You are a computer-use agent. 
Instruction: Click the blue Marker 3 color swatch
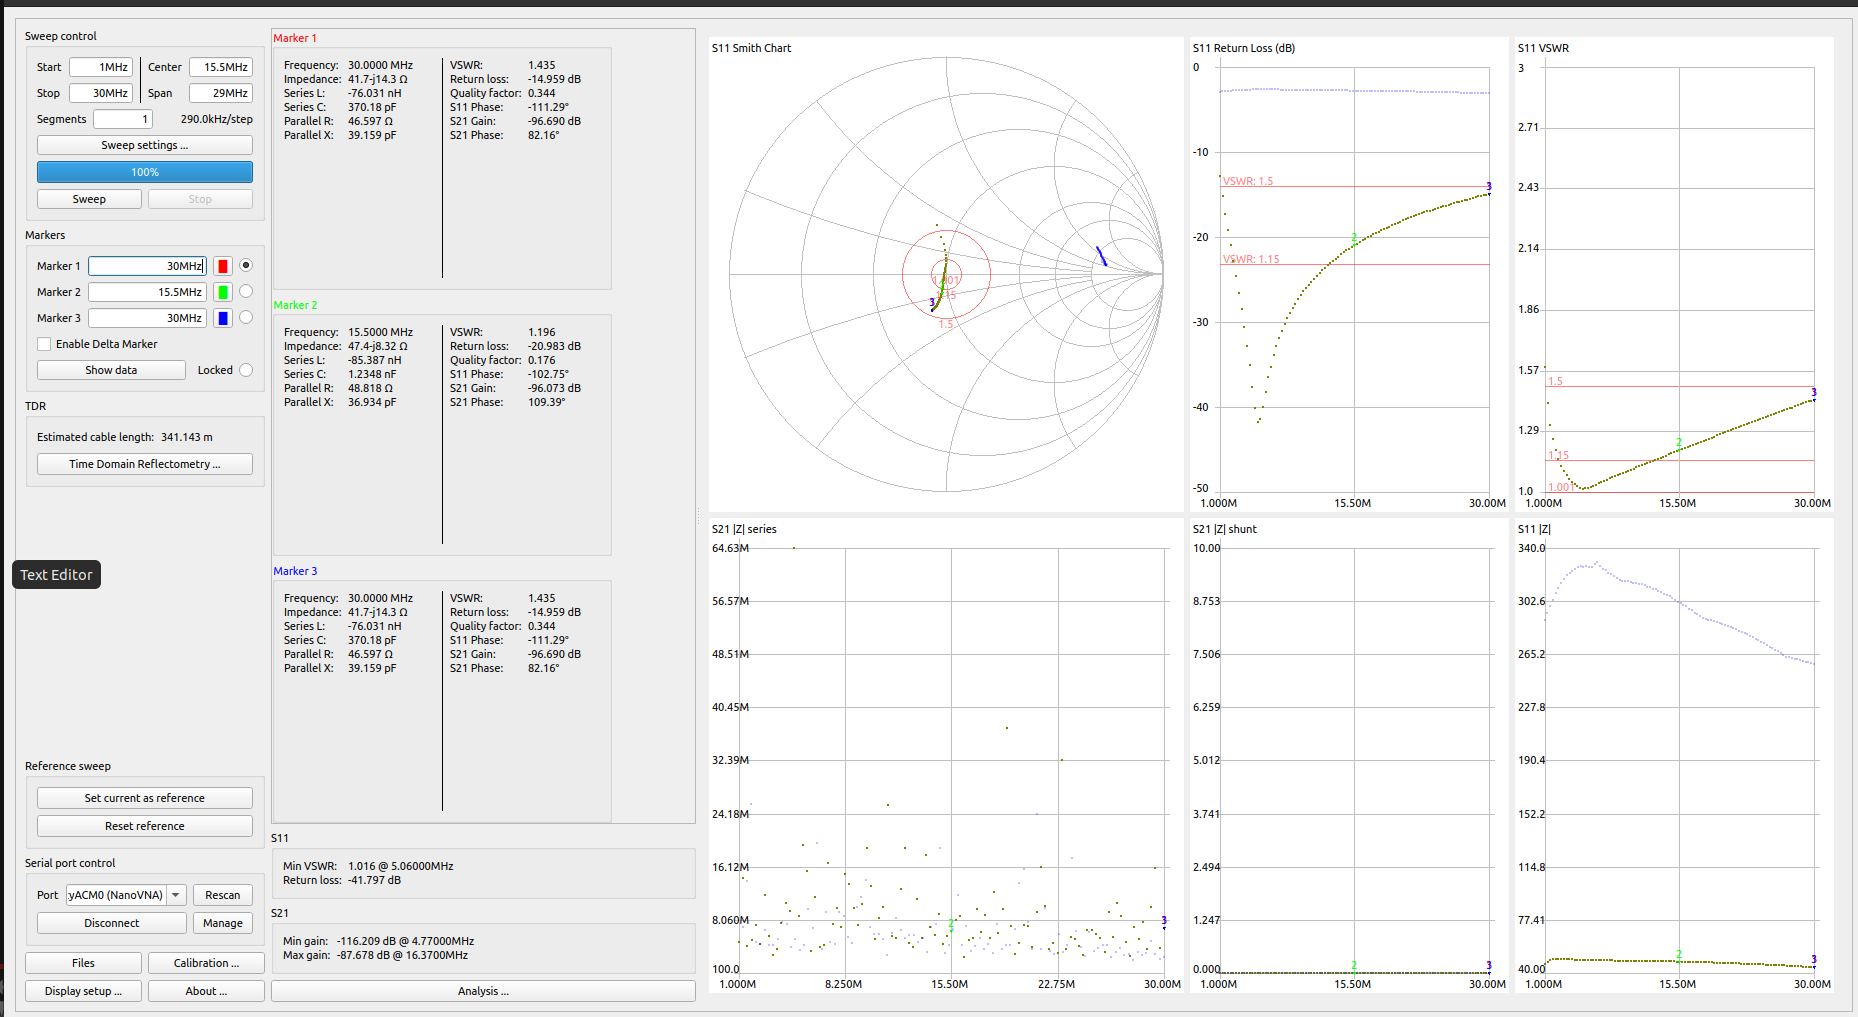[x=223, y=318]
